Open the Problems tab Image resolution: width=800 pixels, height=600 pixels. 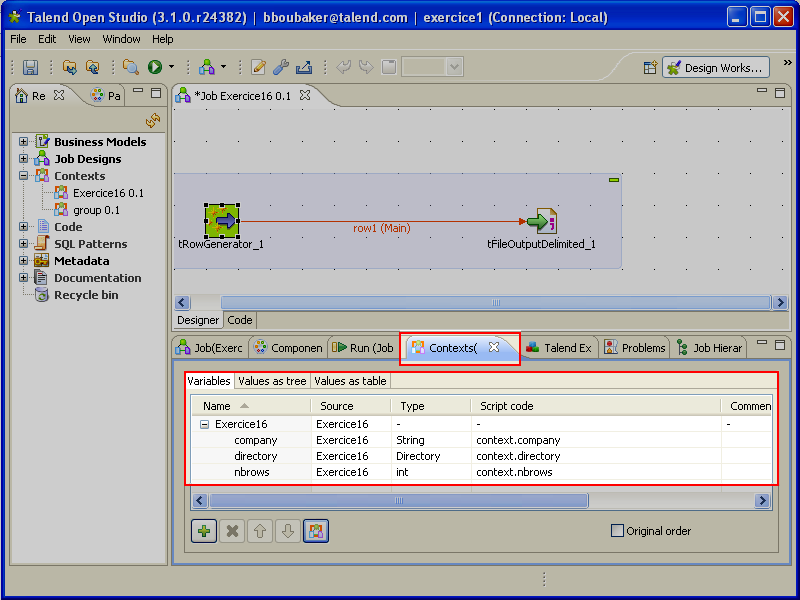pos(635,348)
